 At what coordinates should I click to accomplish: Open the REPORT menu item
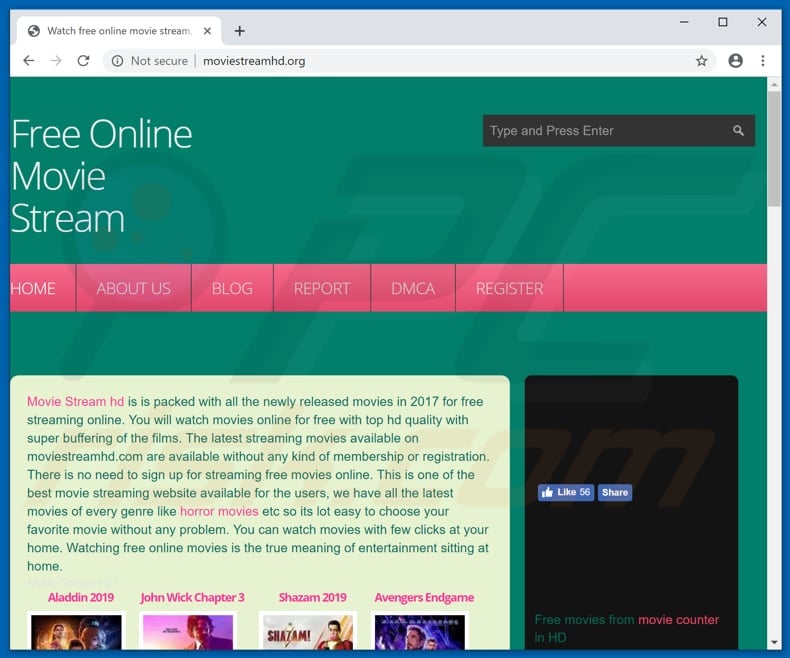(x=322, y=288)
